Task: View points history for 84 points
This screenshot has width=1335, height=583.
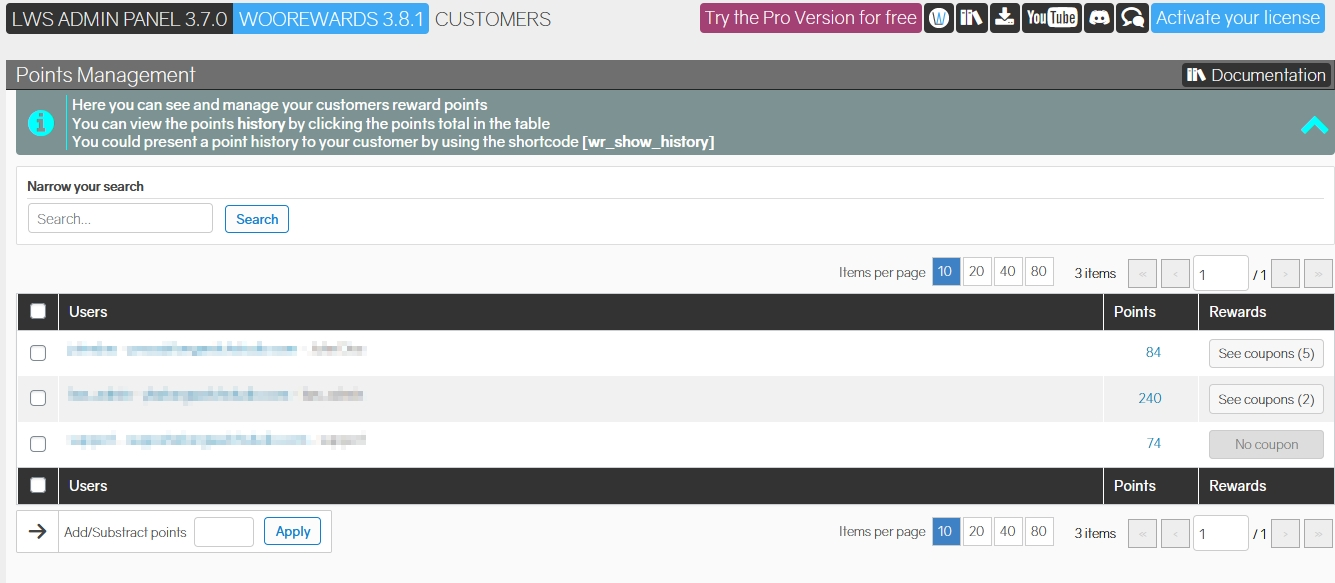Action: click(1153, 352)
